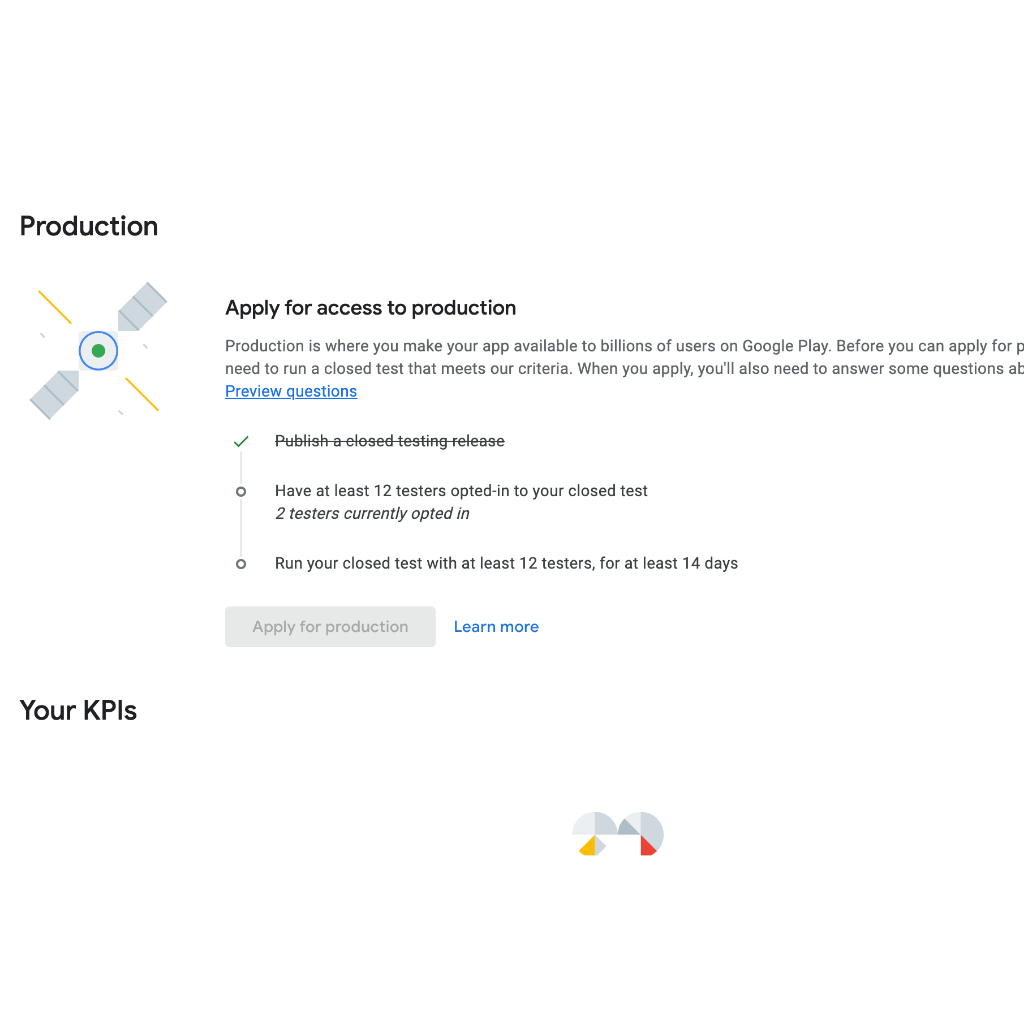Click the yellow streak above the satellite's left side

point(55,307)
